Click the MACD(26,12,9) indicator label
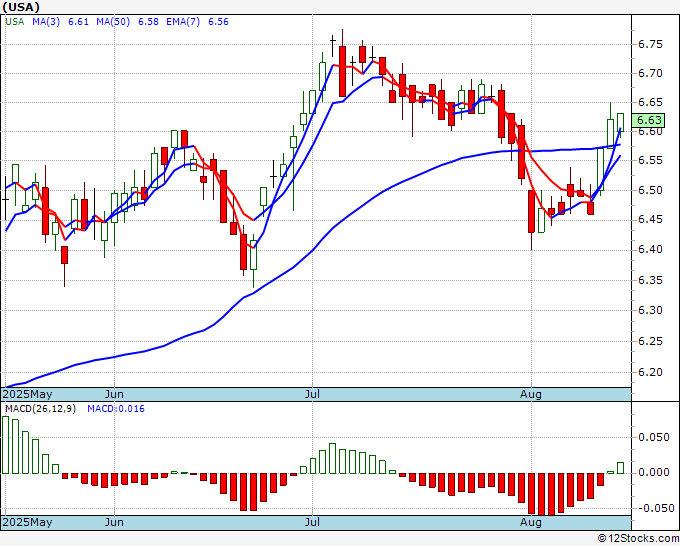This screenshot has width=680, height=546. [40, 409]
